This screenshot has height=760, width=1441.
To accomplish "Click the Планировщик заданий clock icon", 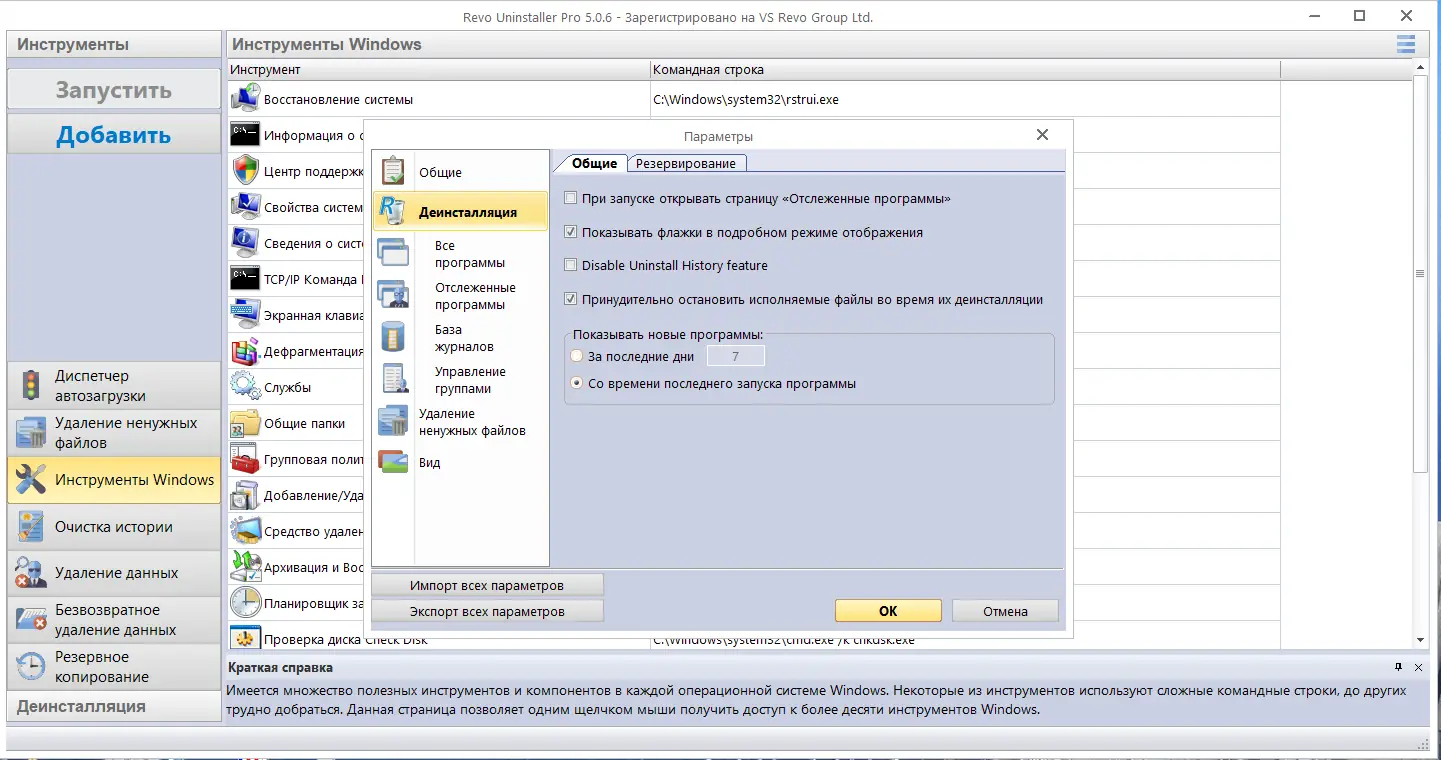I will click(x=245, y=603).
